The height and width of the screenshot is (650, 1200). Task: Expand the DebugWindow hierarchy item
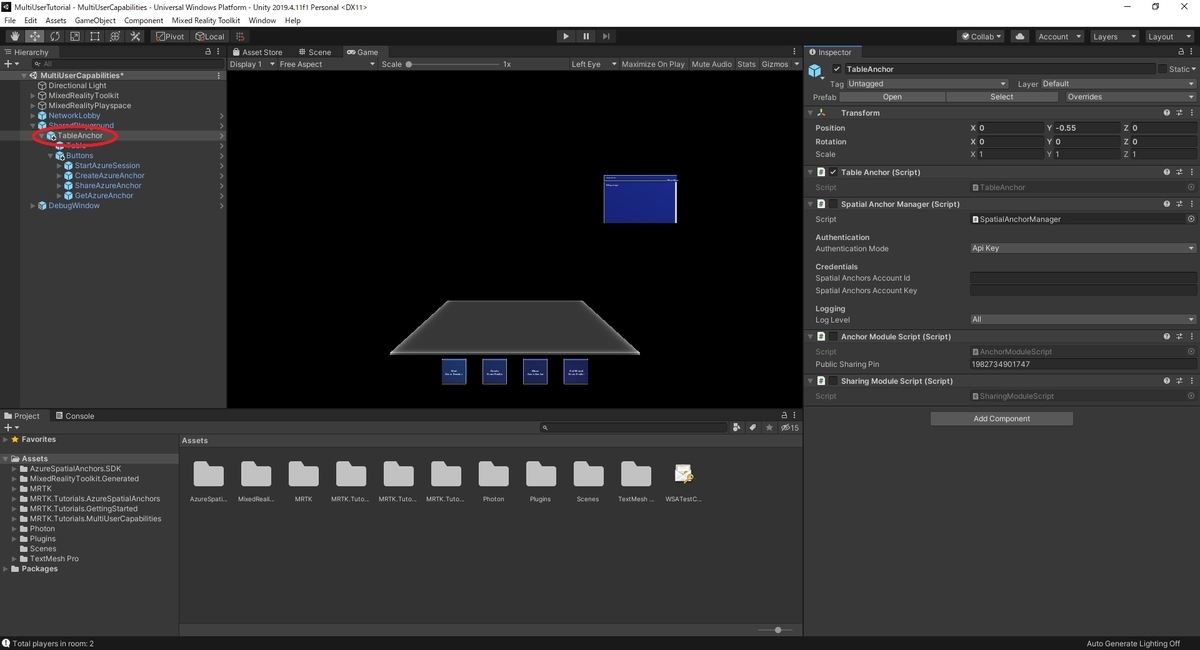tap(33, 206)
